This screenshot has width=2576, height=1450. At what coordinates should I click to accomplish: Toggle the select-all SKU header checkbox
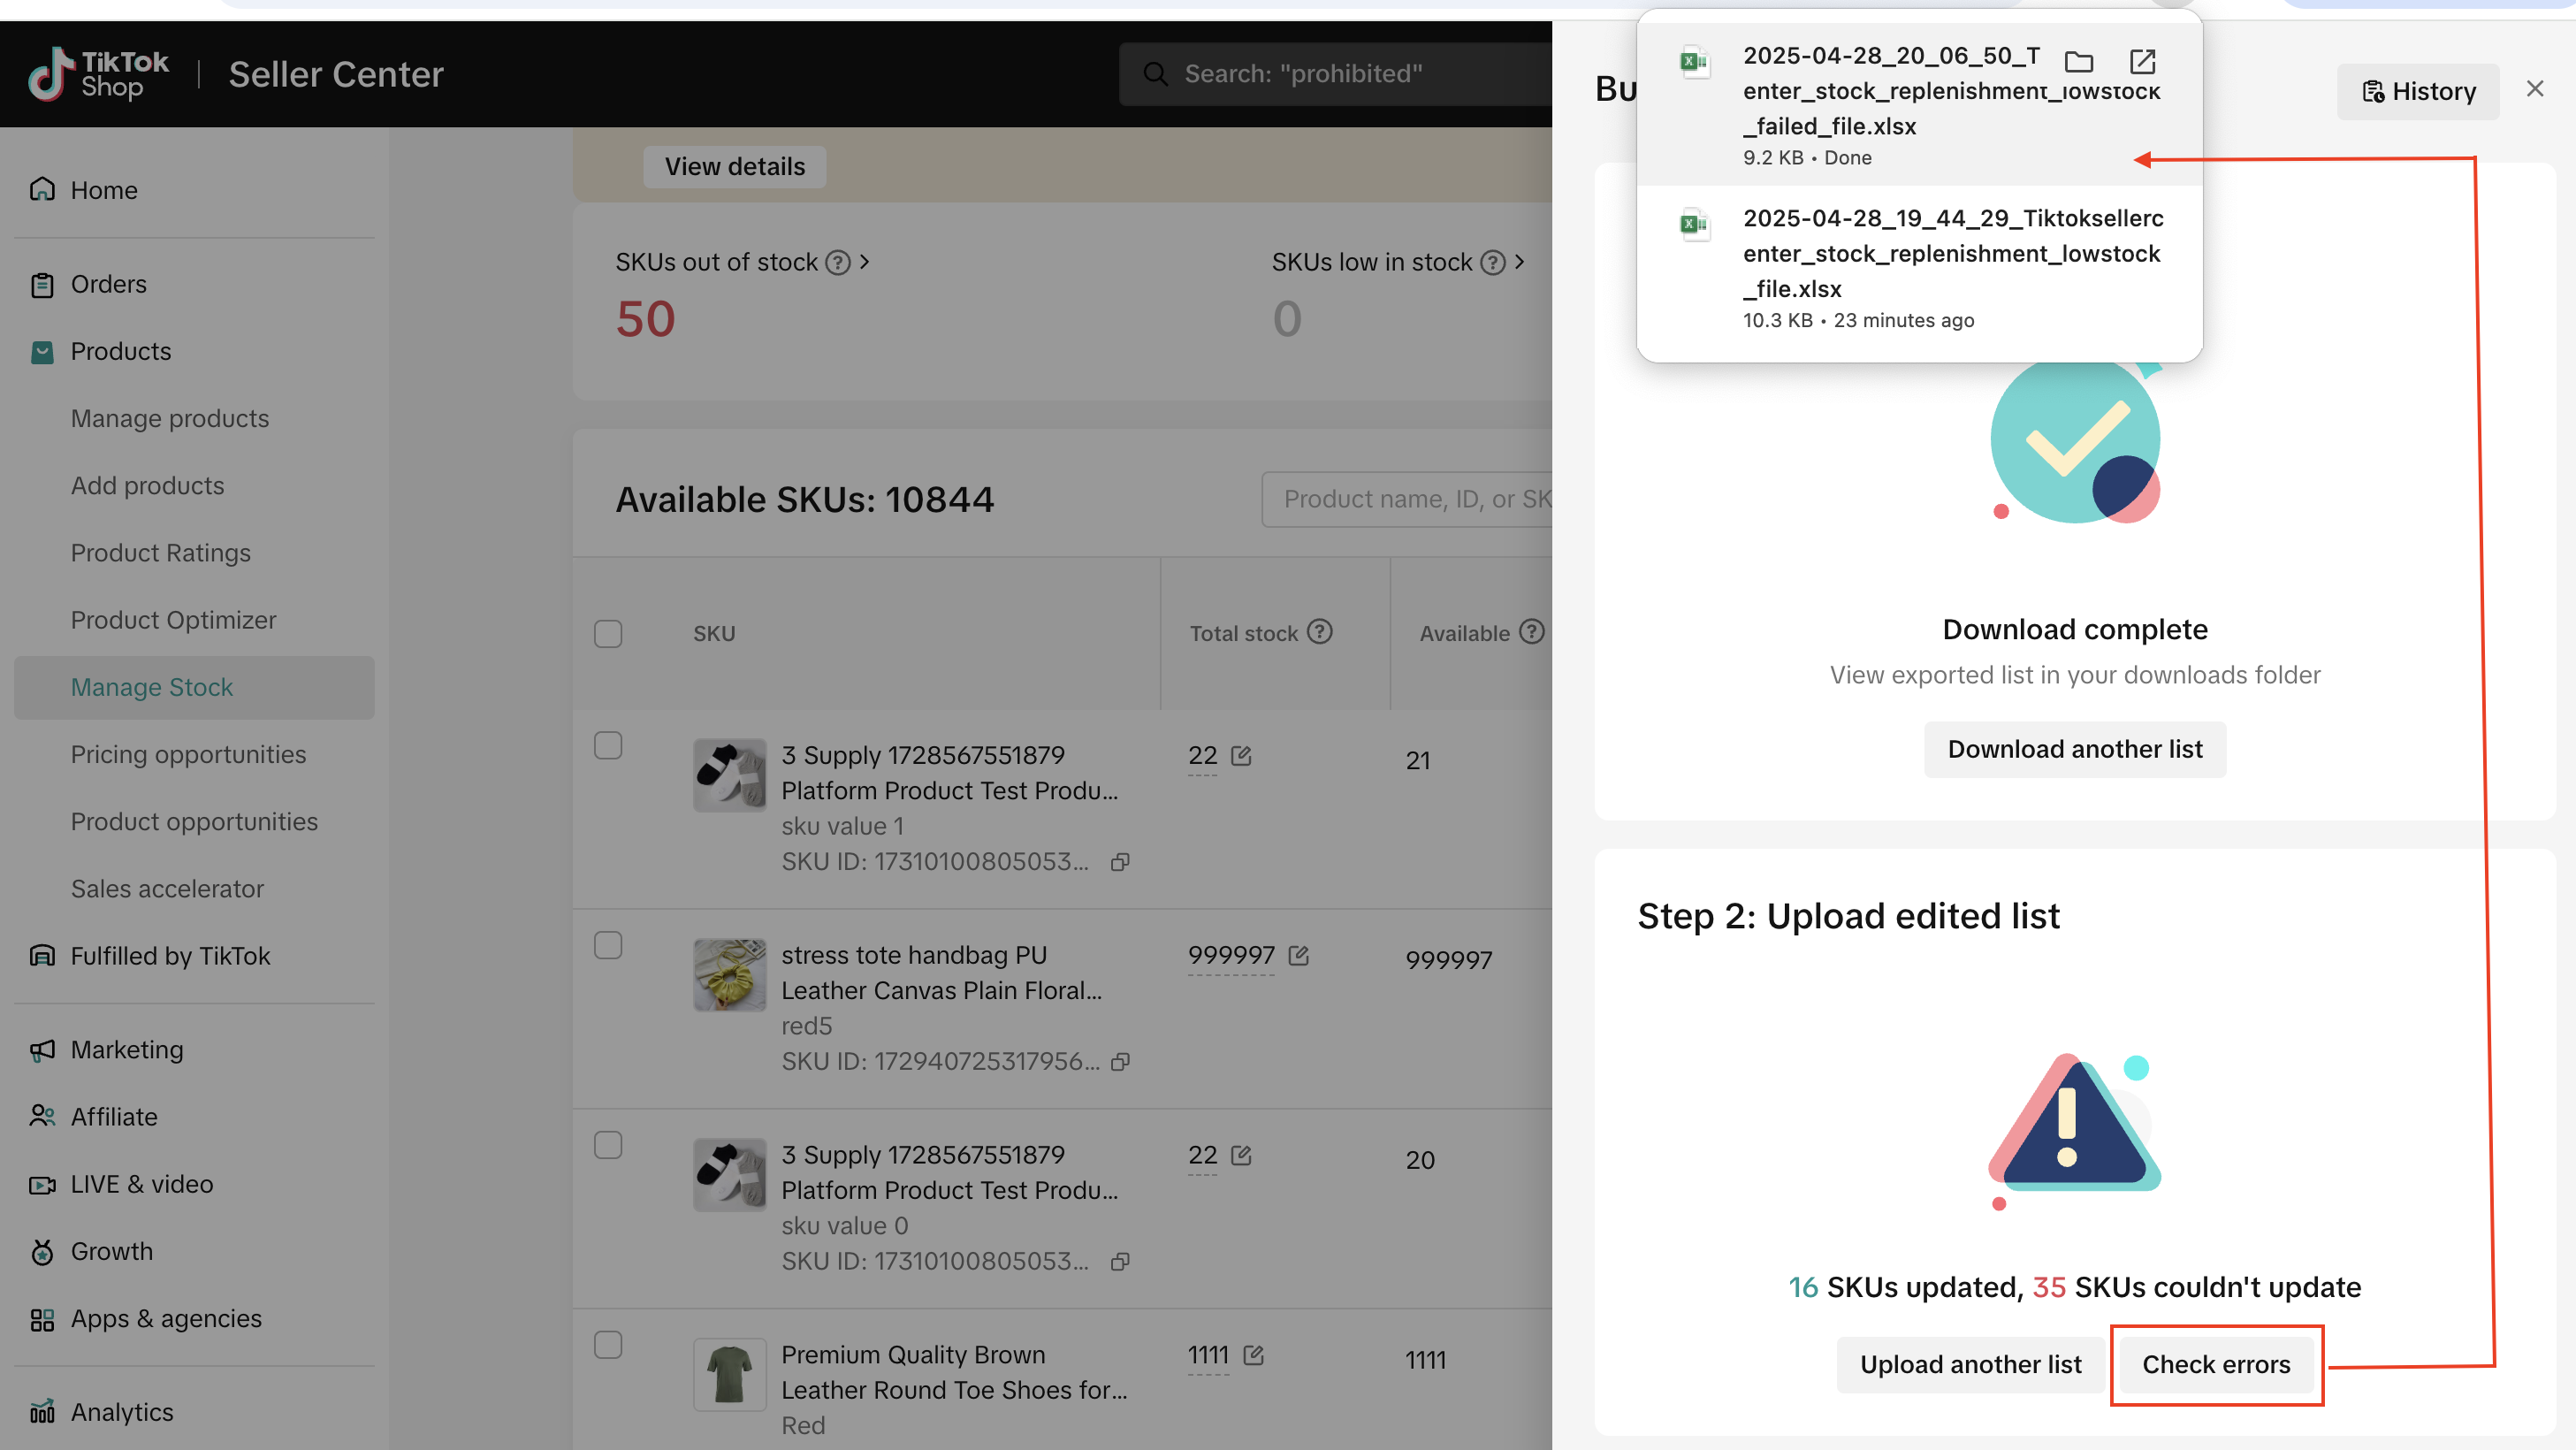point(608,634)
